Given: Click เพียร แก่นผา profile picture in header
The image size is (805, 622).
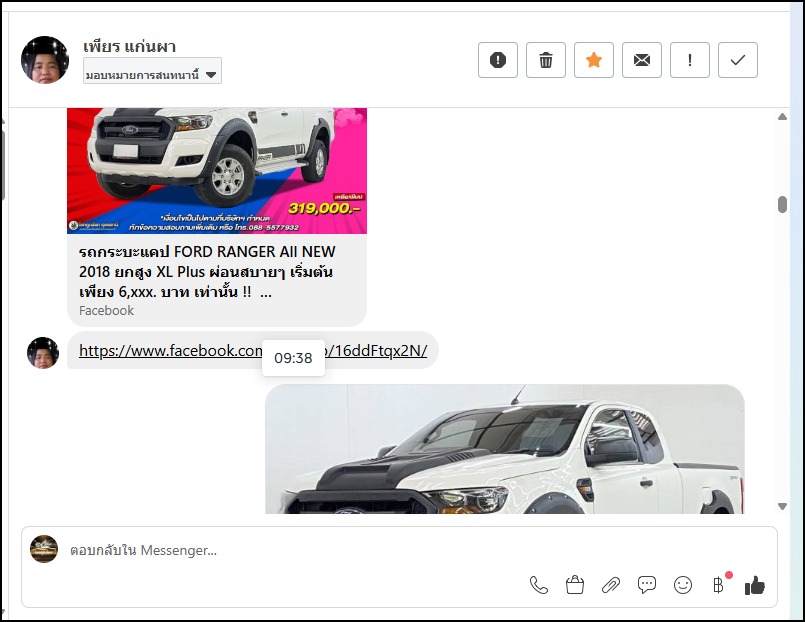Looking at the screenshot, I should 45,60.
